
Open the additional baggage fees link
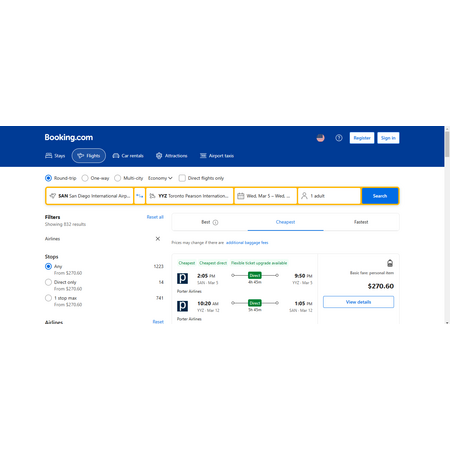click(x=247, y=243)
